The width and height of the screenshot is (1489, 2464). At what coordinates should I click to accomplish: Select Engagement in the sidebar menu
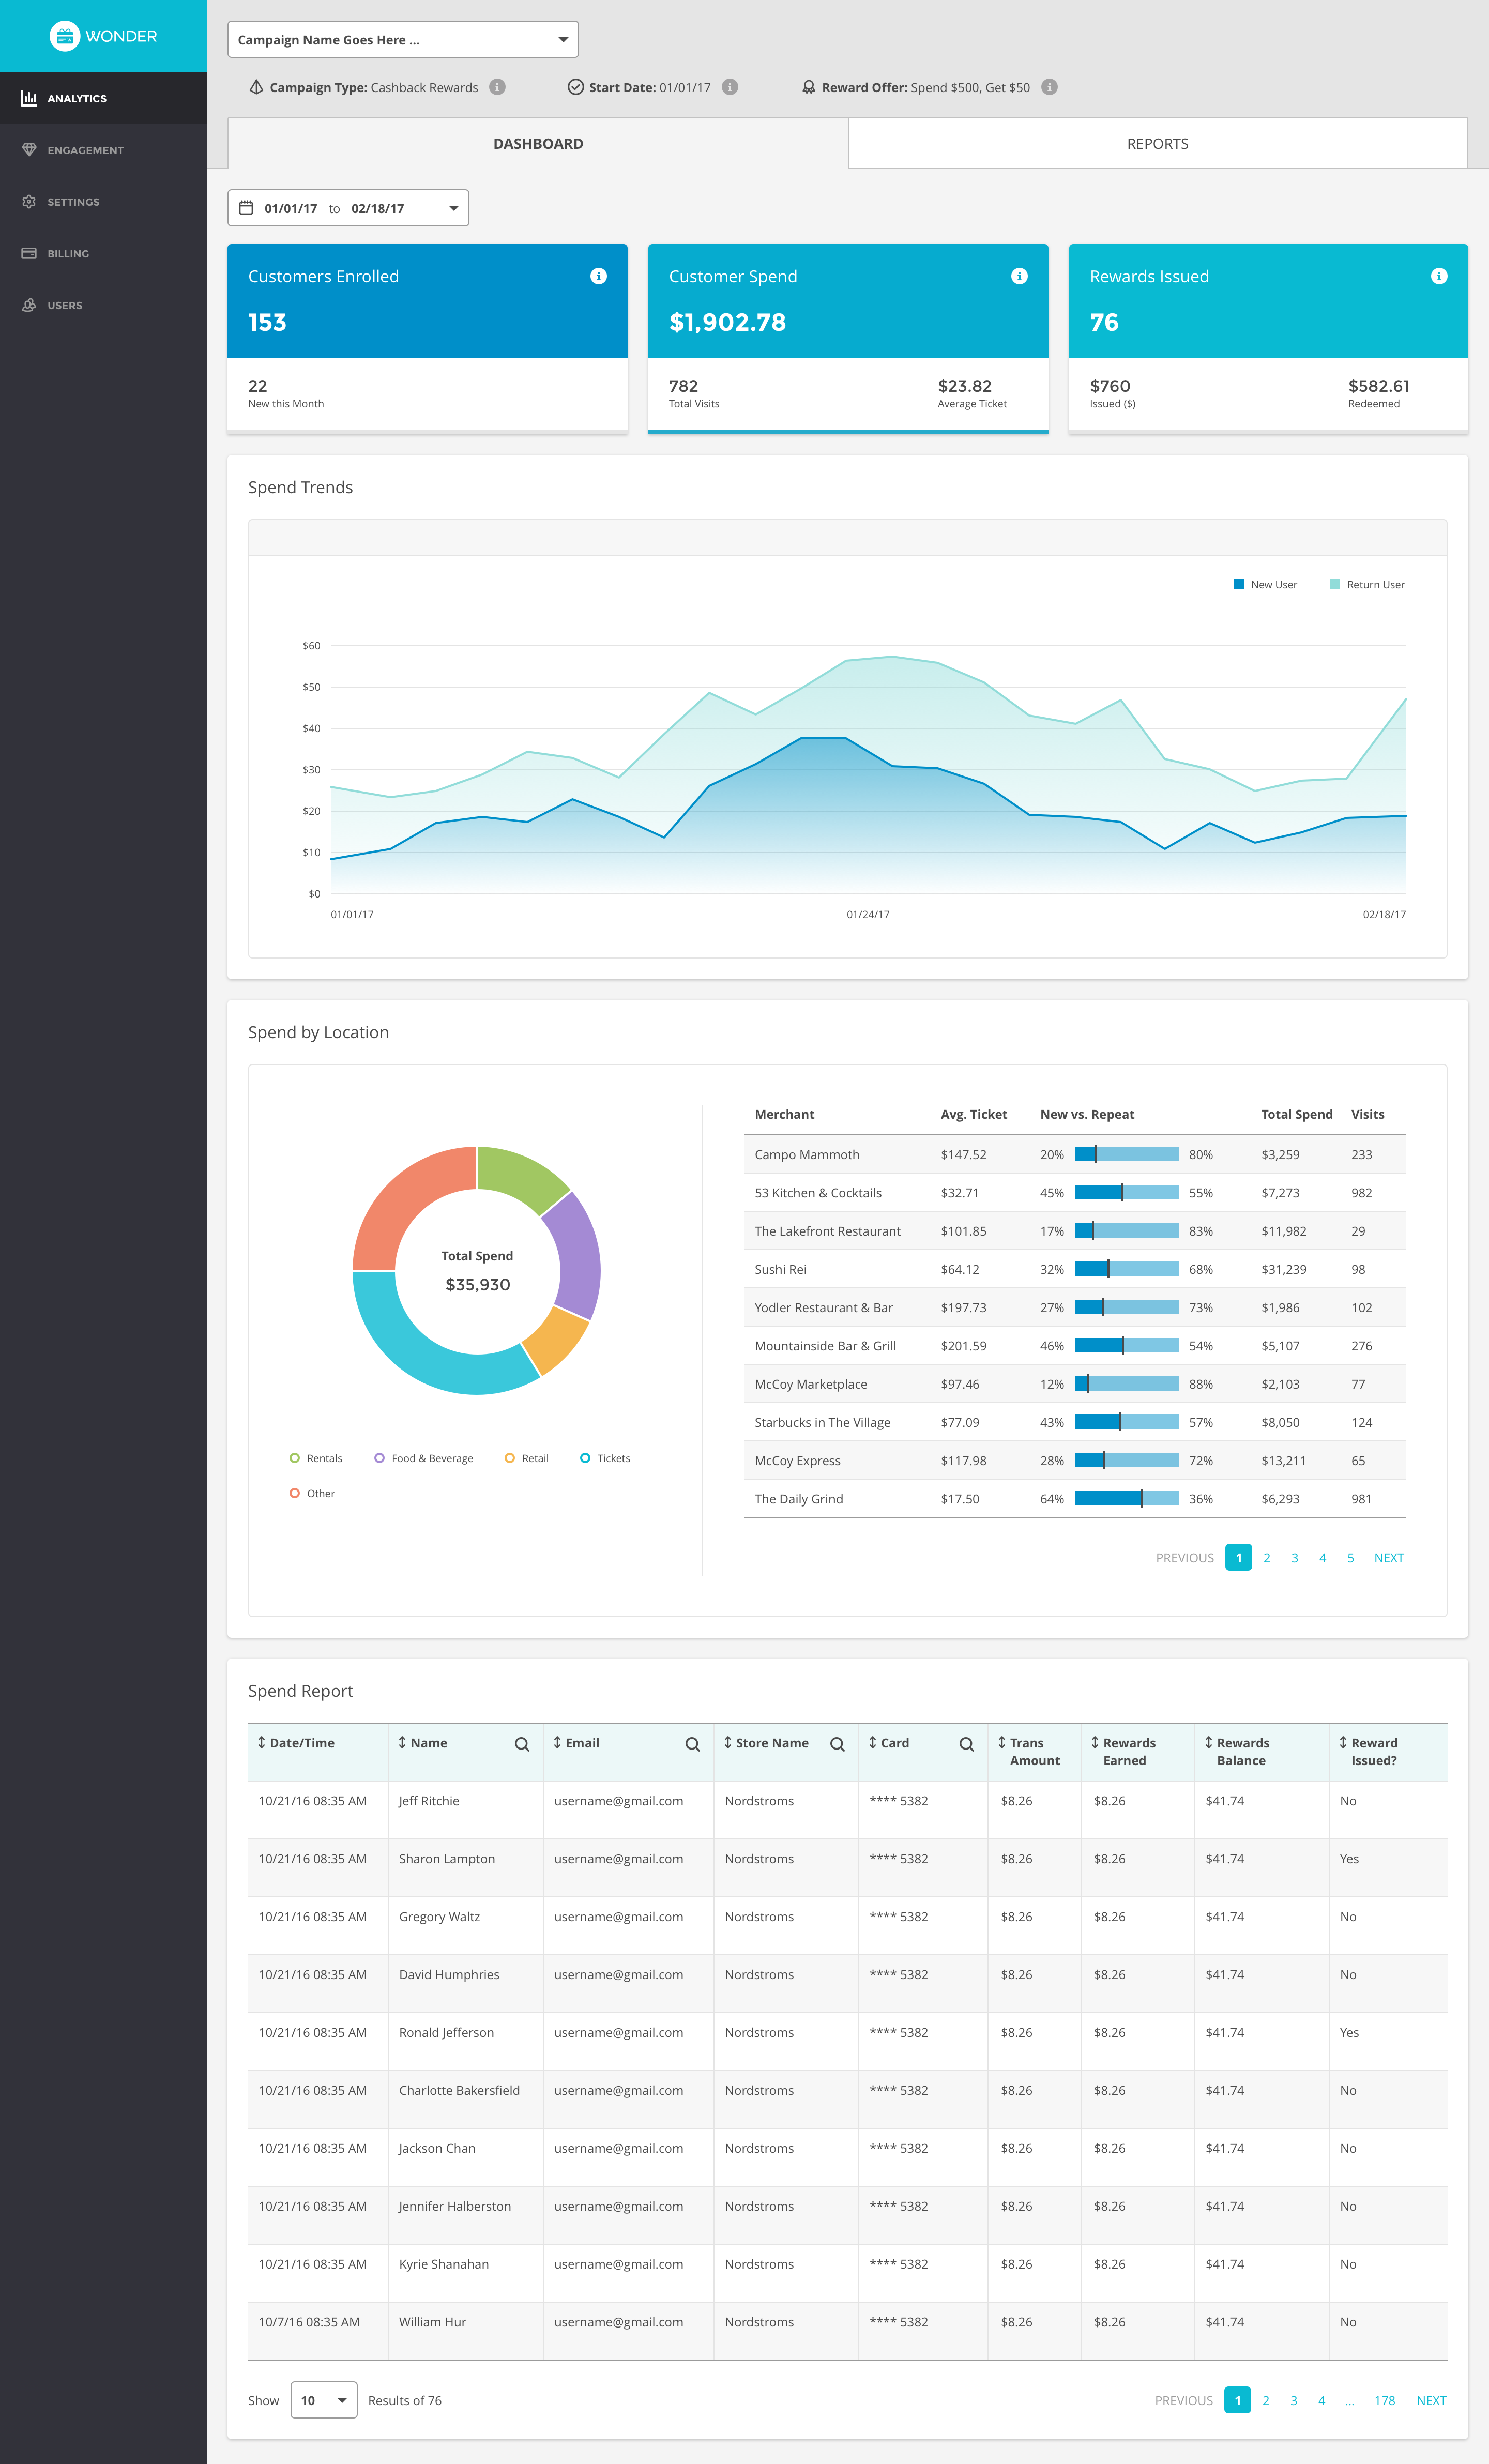(x=85, y=150)
